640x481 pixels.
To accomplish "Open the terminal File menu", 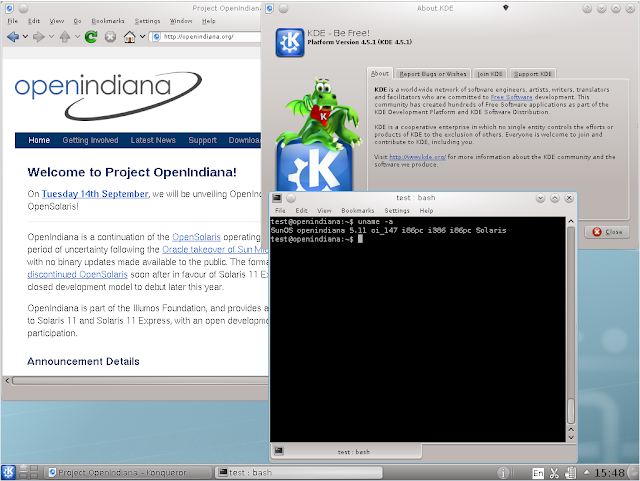I will point(280,211).
